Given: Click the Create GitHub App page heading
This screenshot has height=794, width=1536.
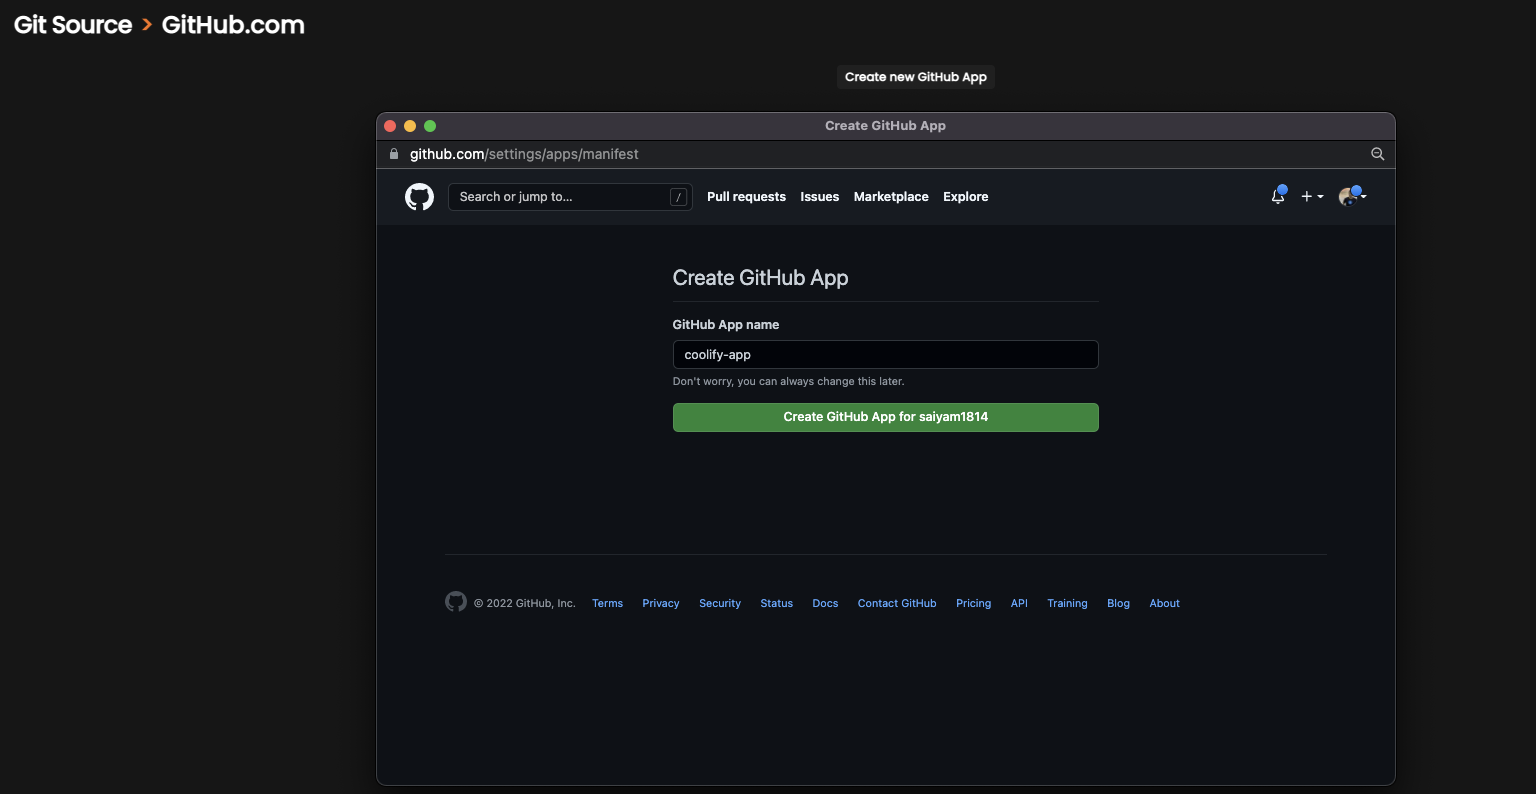Looking at the screenshot, I should [760, 278].
